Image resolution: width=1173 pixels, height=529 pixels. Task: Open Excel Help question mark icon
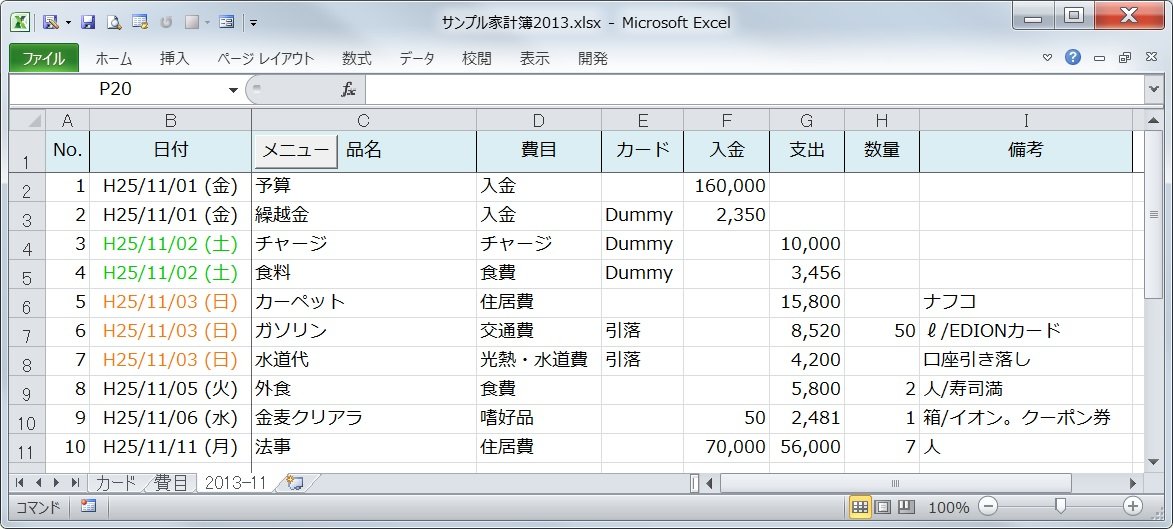pyautogui.click(x=1073, y=57)
